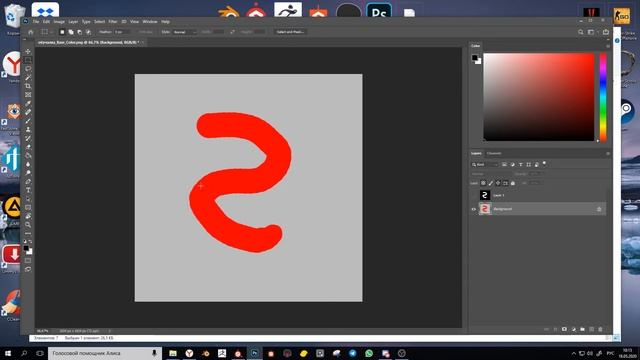Open the File menu
This screenshot has width=640, height=360.
point(36,22)
